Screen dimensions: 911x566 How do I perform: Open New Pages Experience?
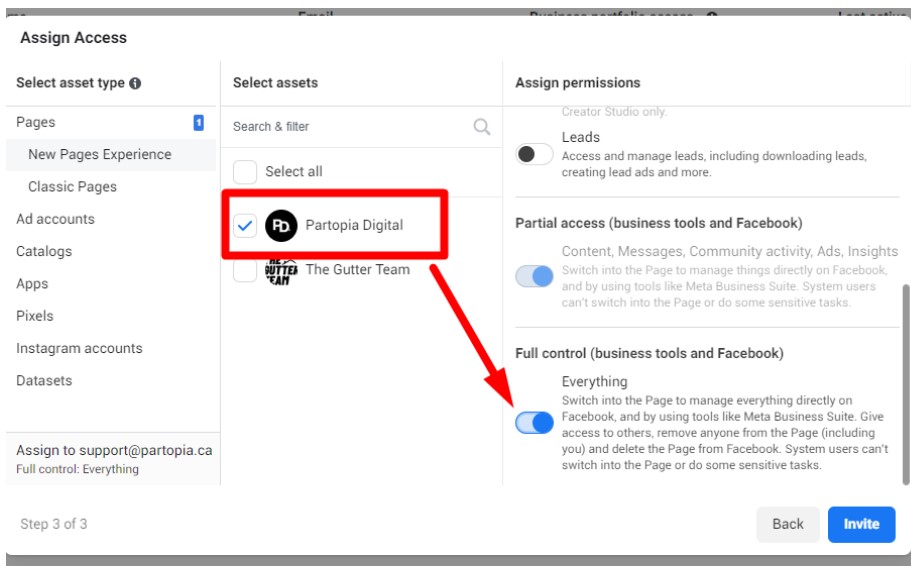pos(110,155)
